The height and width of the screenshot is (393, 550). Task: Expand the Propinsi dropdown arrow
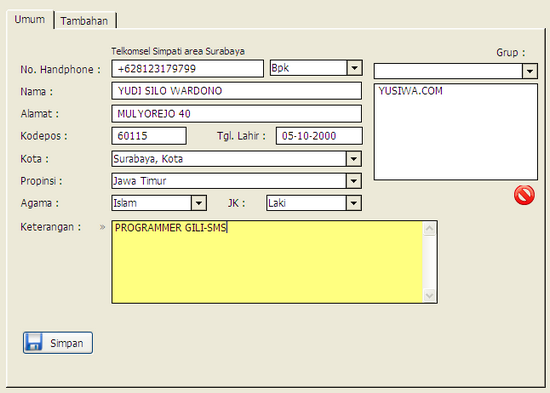(x=354, y=181)
